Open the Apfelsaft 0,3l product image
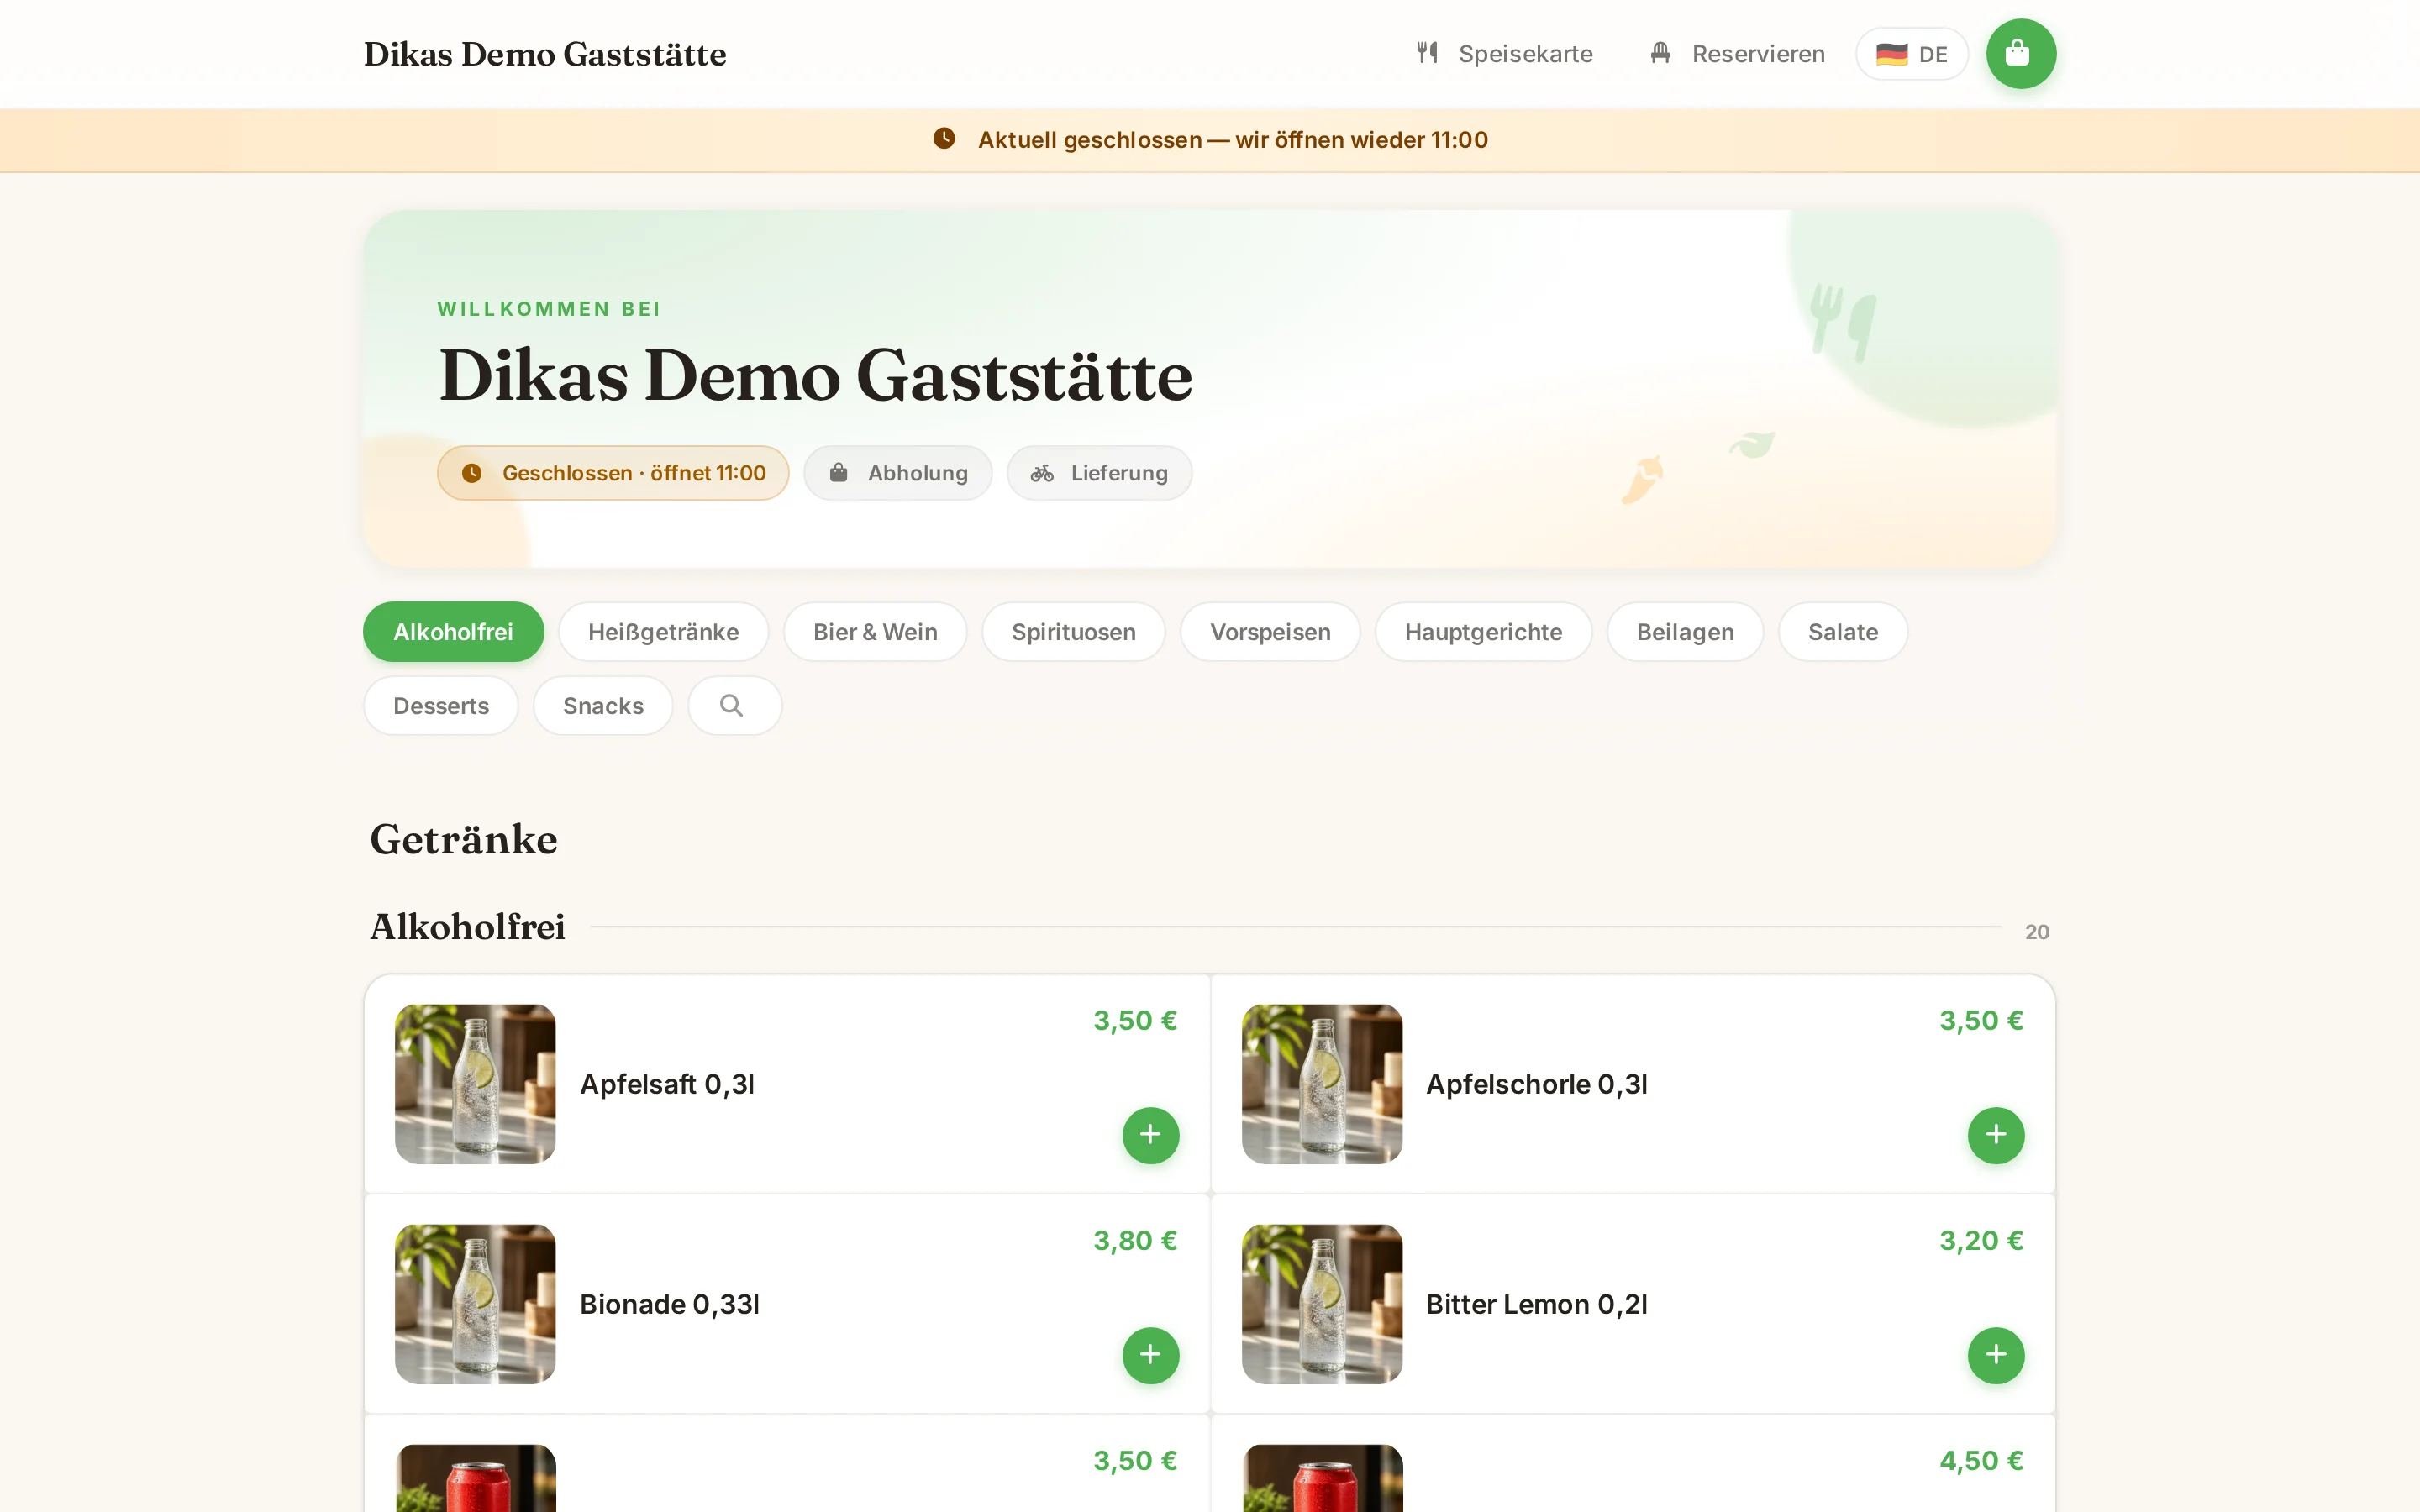The image size is (2420, 1512). (x=475, y=1084)
